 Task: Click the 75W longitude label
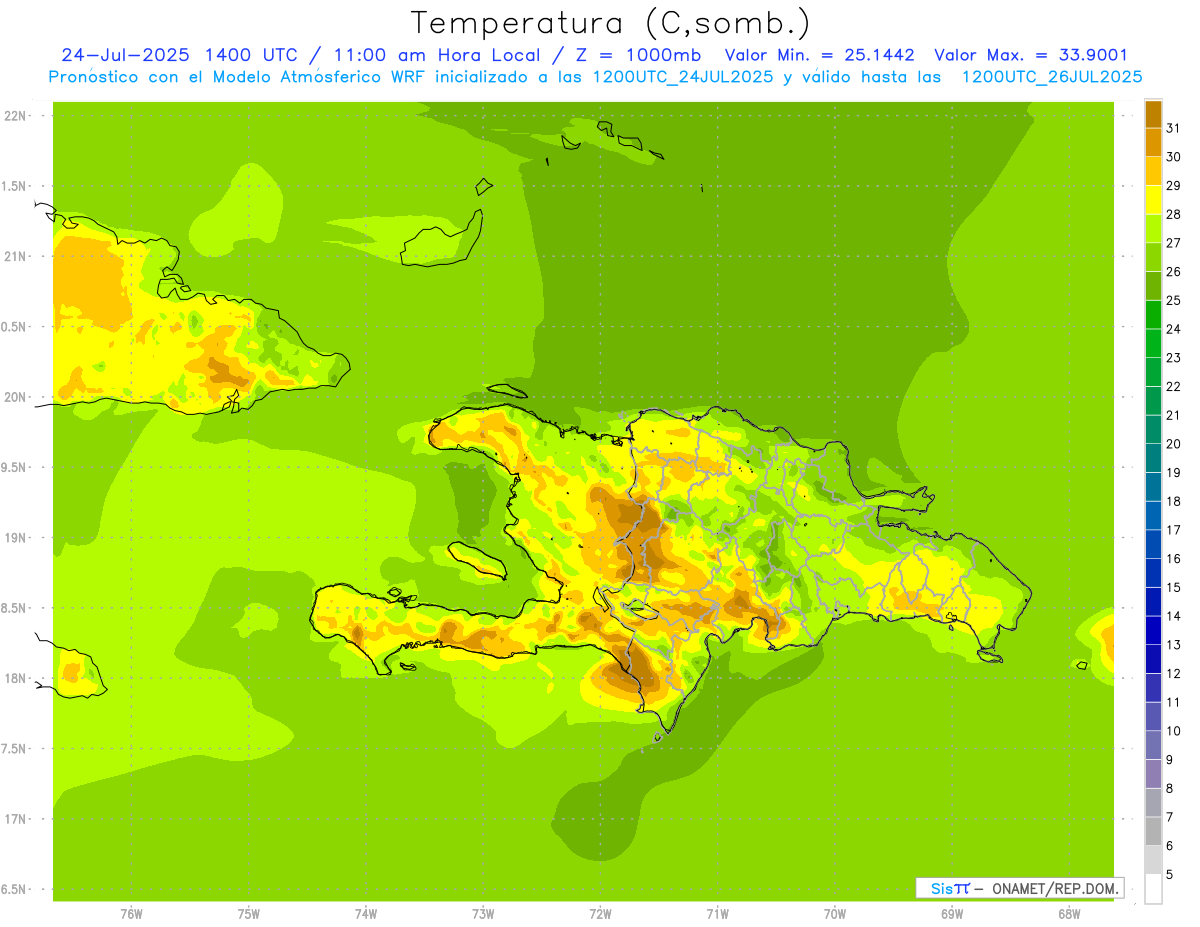249,913
